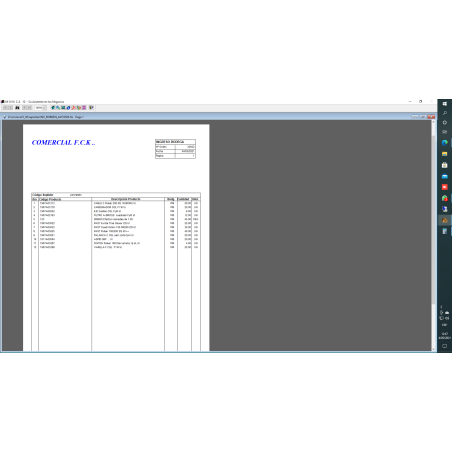The image size is (452, 452).
Task: Go to previous report page
Action: click(10, 108)
